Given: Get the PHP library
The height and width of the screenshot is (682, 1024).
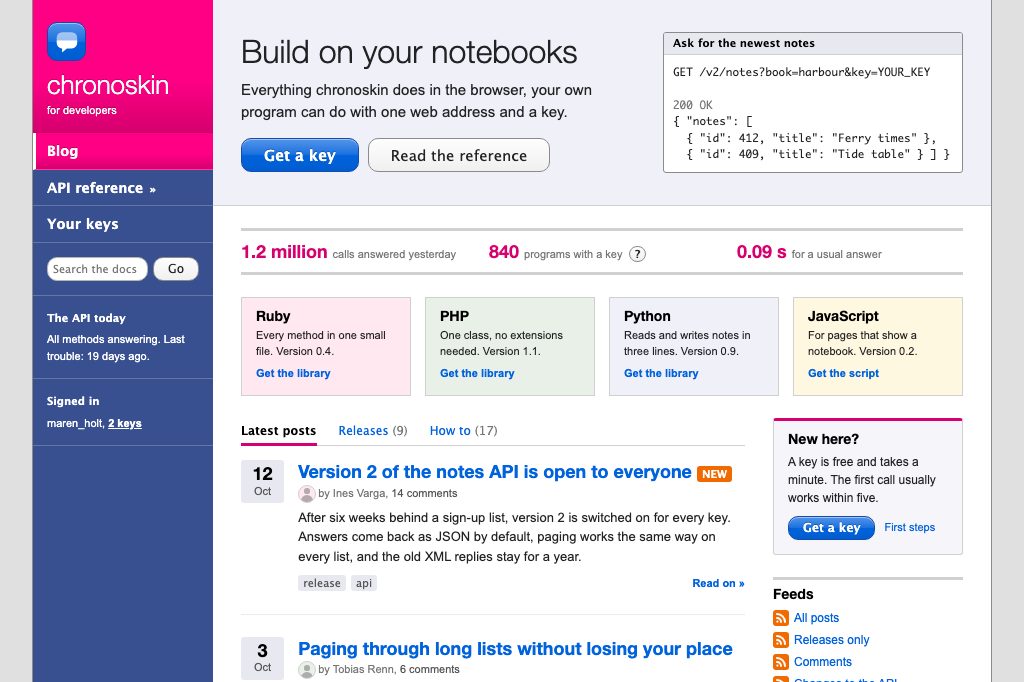Looking at the screenshot, I should pyautogui.click(x=477, y=373).
